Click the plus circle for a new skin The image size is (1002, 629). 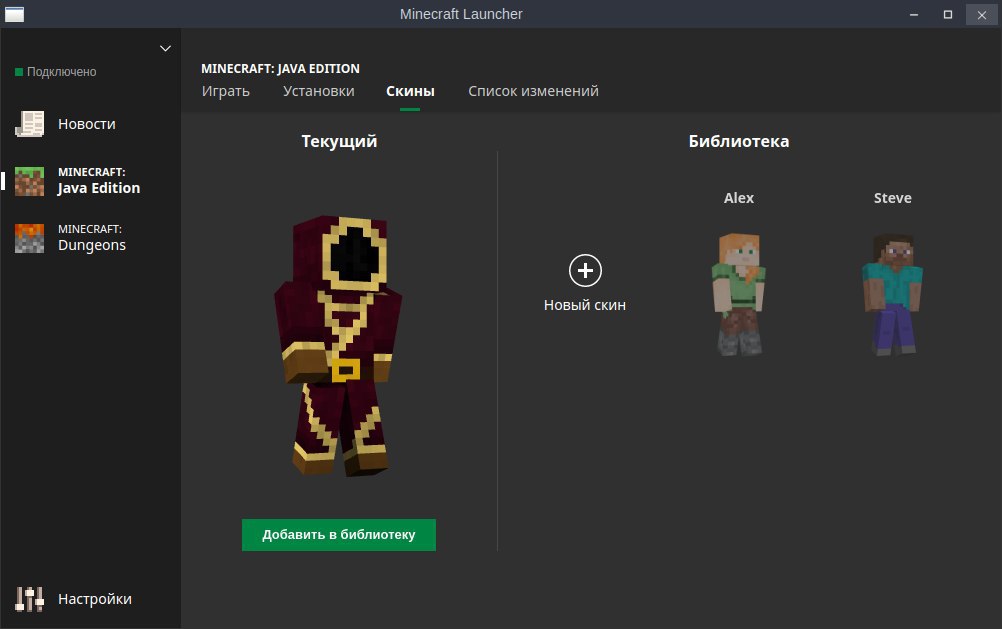(x=585, y=270)
